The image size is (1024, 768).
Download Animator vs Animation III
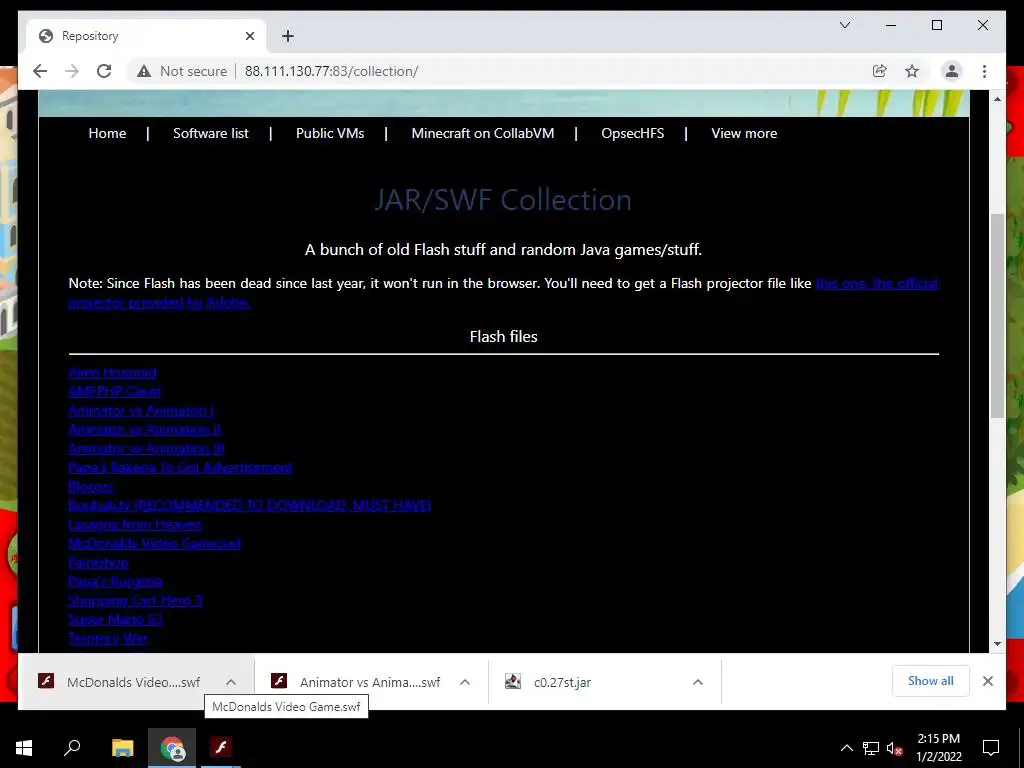coord(146,448)
